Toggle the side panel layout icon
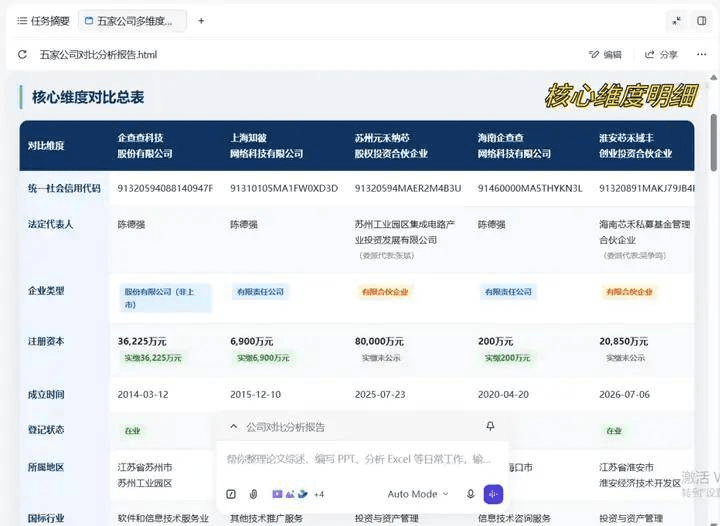Screen dimensions: 720x526 click(702, 21)
